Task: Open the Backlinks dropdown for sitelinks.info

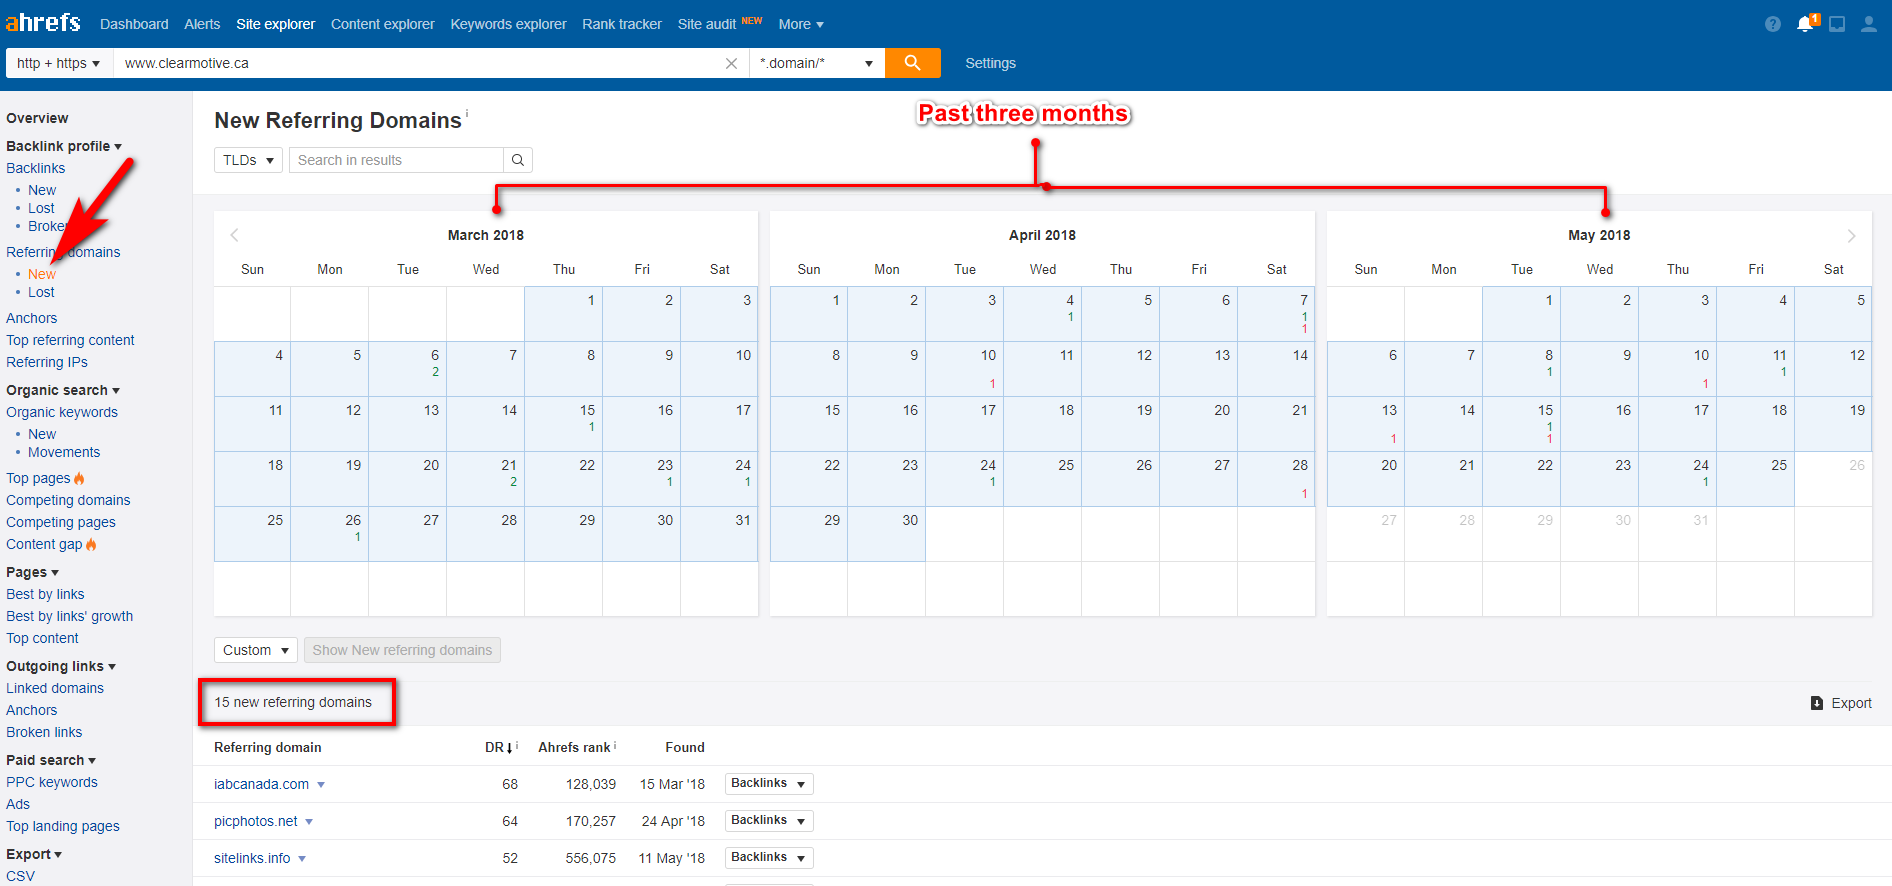Action: tap(769, 858)
